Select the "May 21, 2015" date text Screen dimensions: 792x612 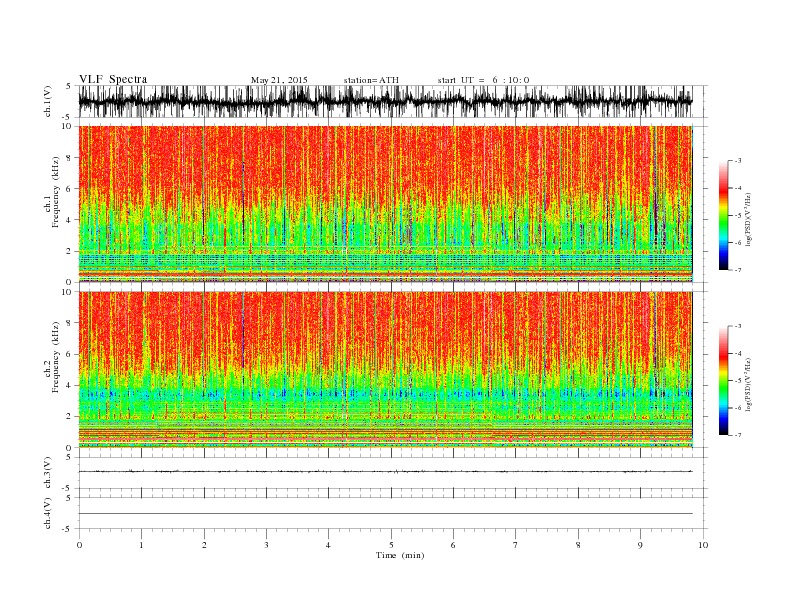tap(279, 80)
